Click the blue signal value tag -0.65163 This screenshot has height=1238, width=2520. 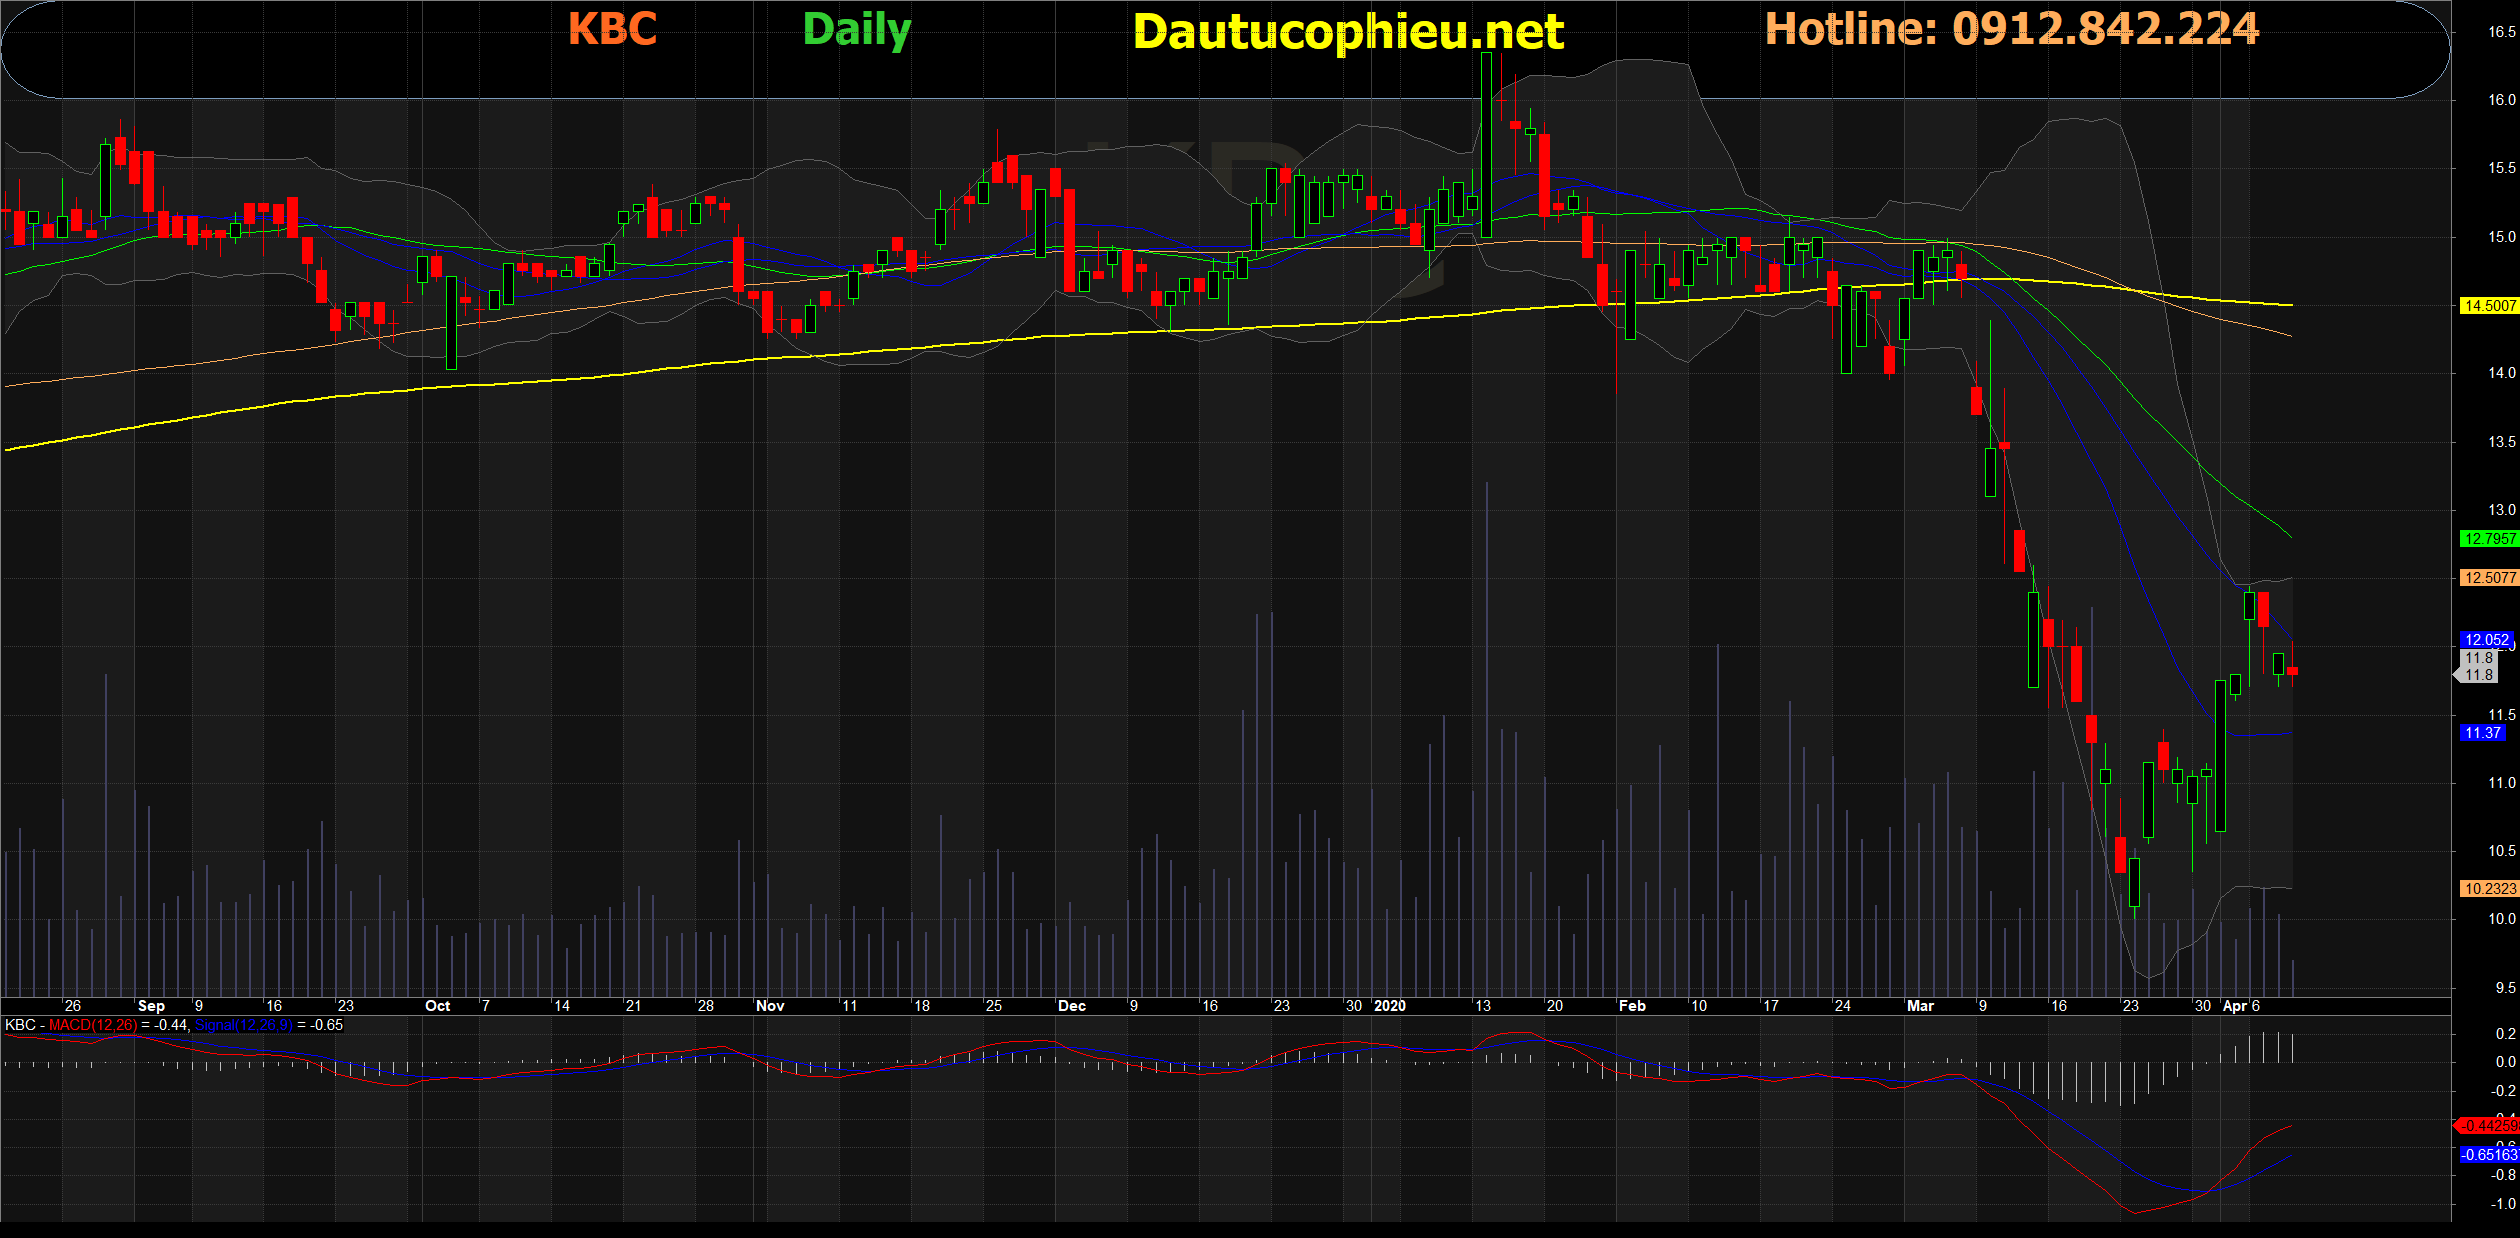click(2488, 1155)
